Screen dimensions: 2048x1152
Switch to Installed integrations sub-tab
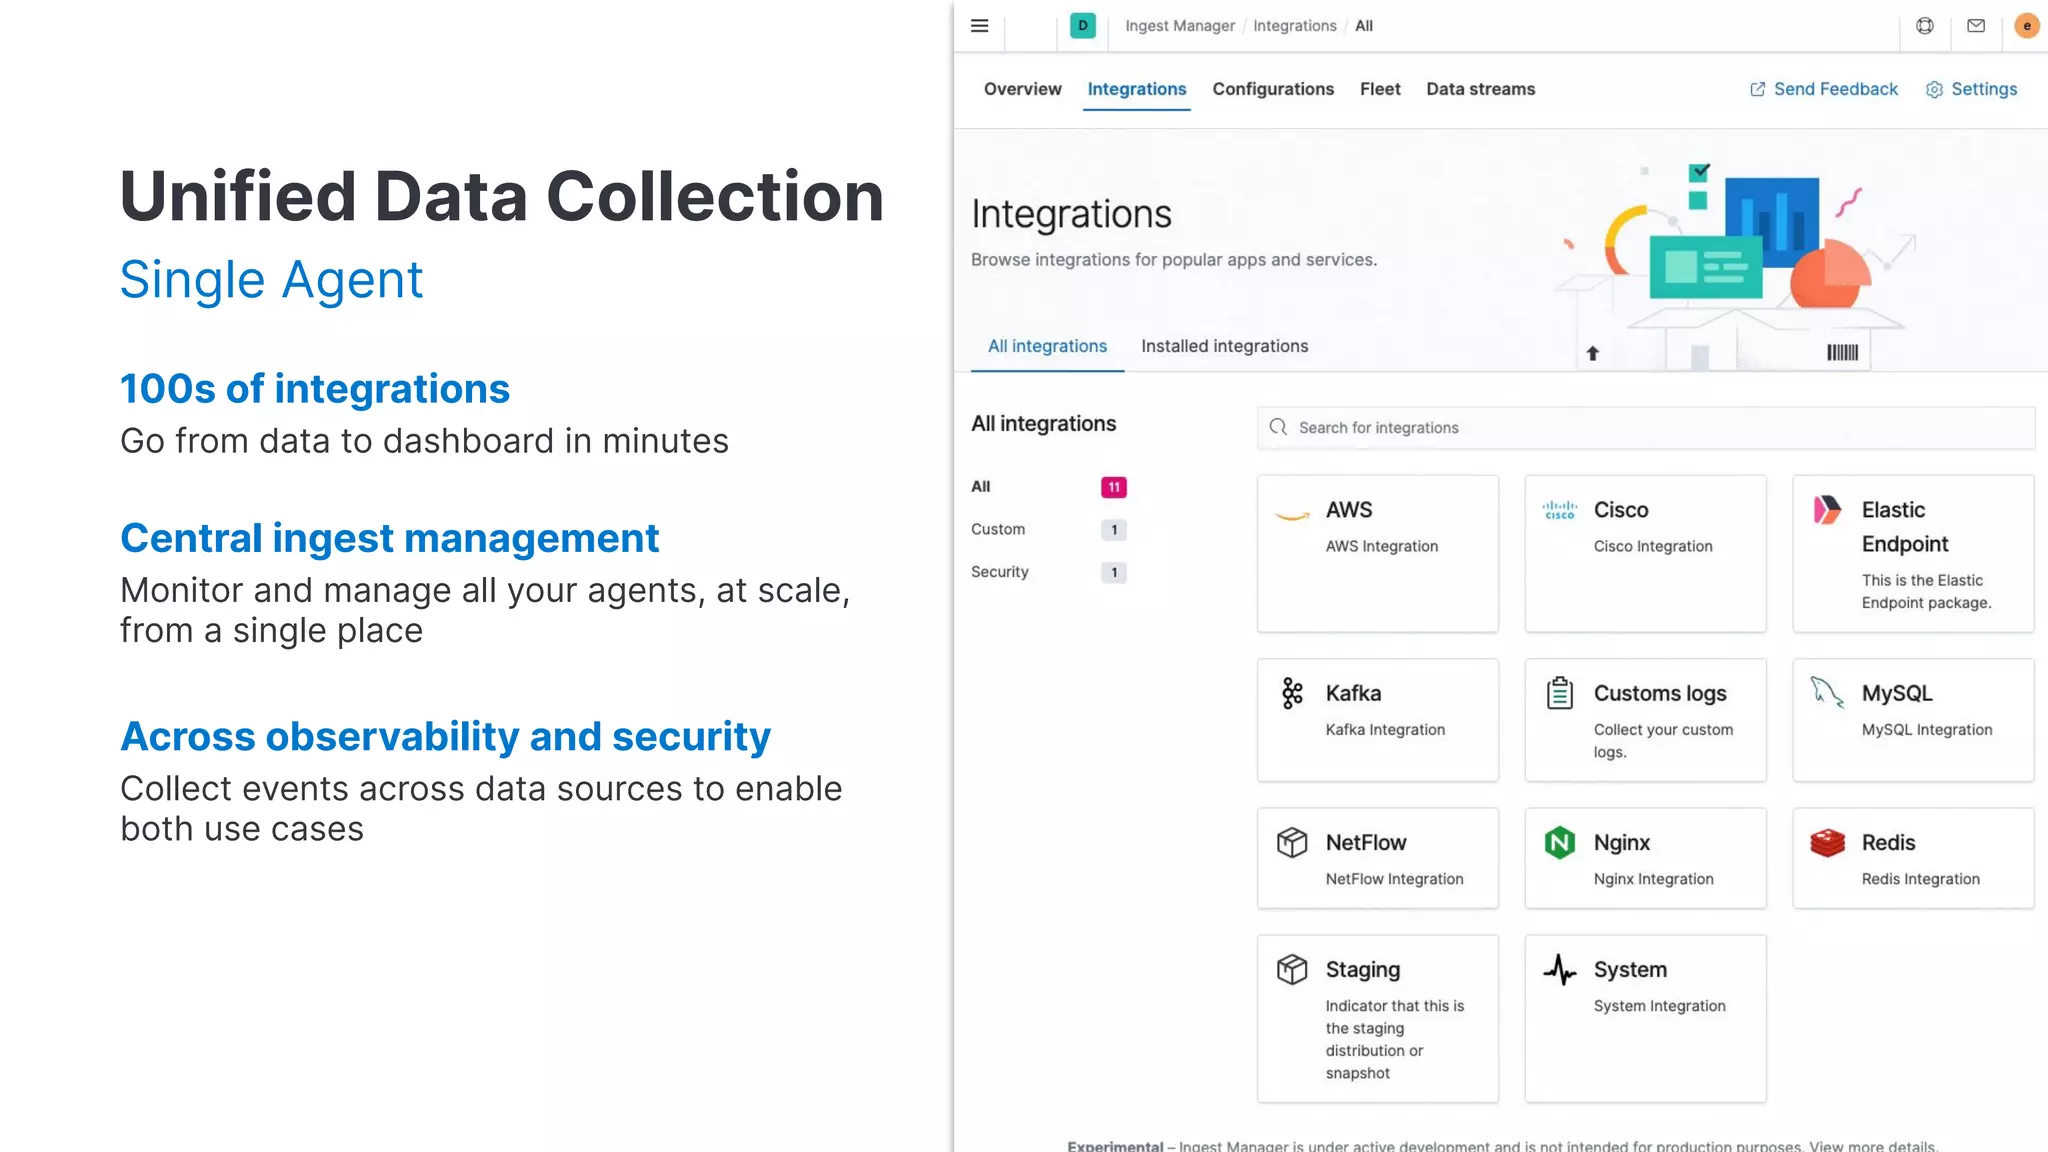(x=1224, y=346)
